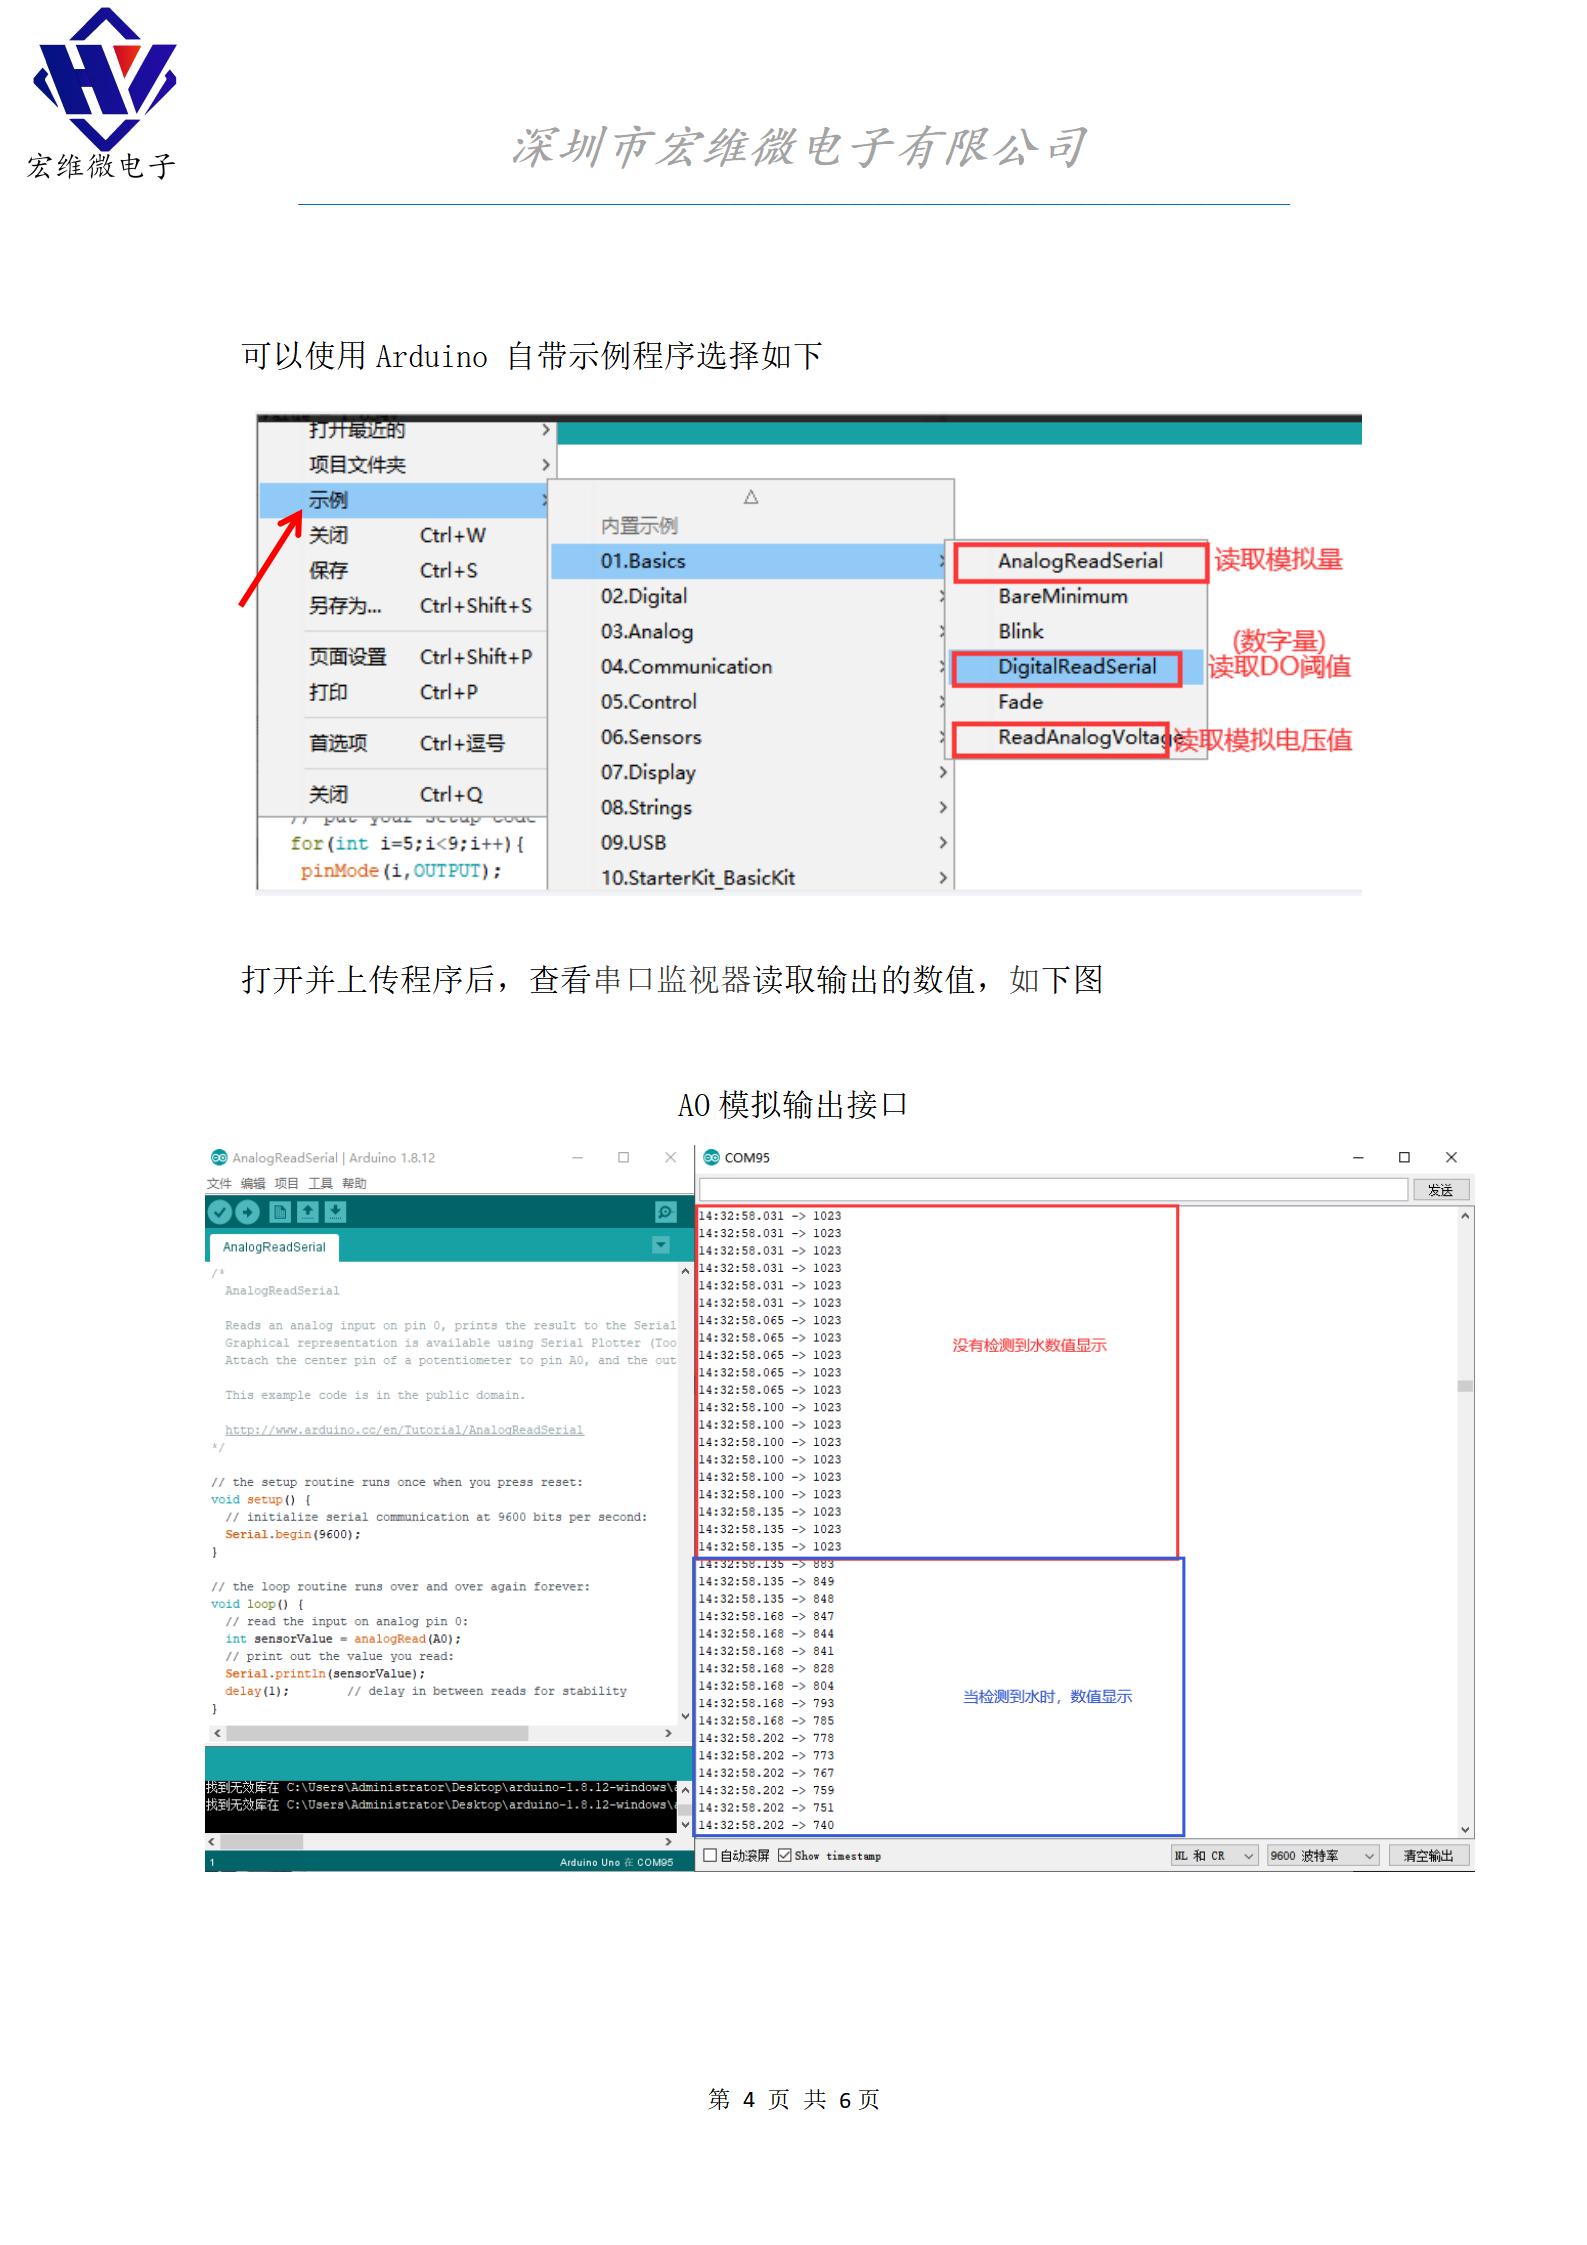
Task: Open the 09.USB examples entry
Action: (x=751, y=842)
